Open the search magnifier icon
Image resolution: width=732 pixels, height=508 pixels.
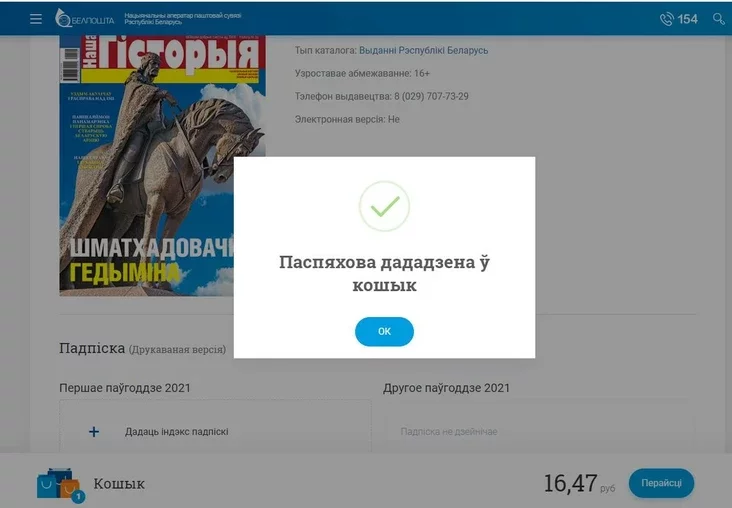point(718,19)
